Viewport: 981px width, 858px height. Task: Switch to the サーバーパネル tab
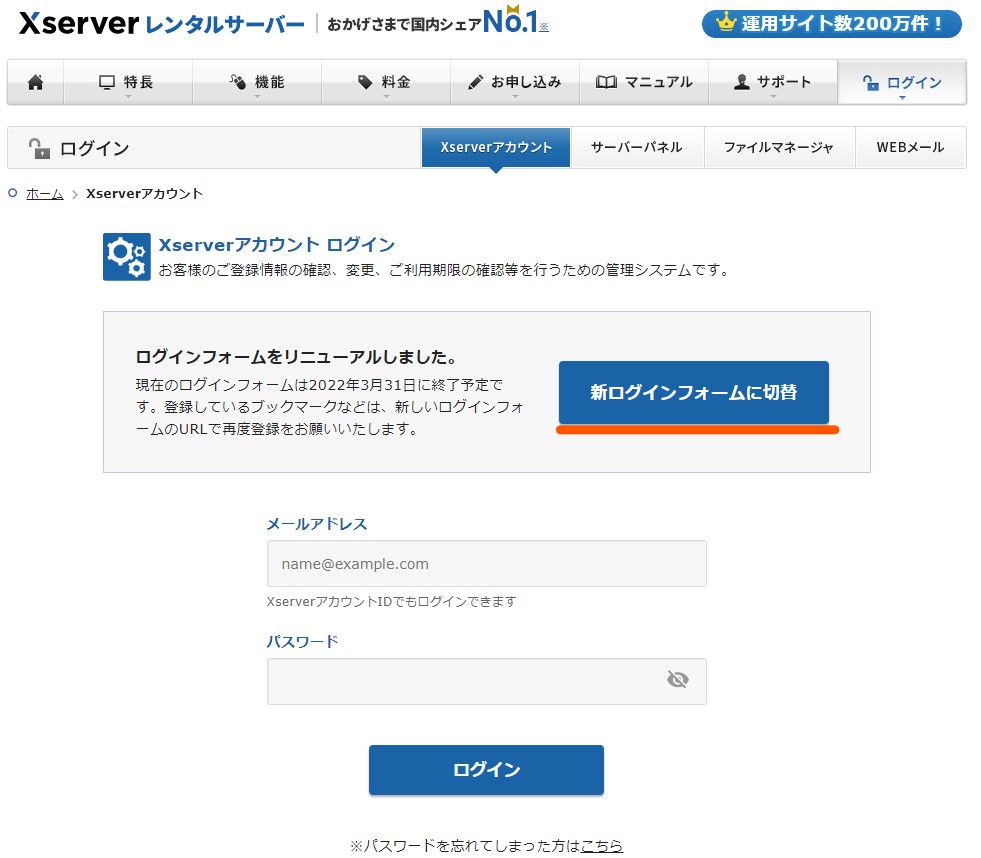coord(637,148)
